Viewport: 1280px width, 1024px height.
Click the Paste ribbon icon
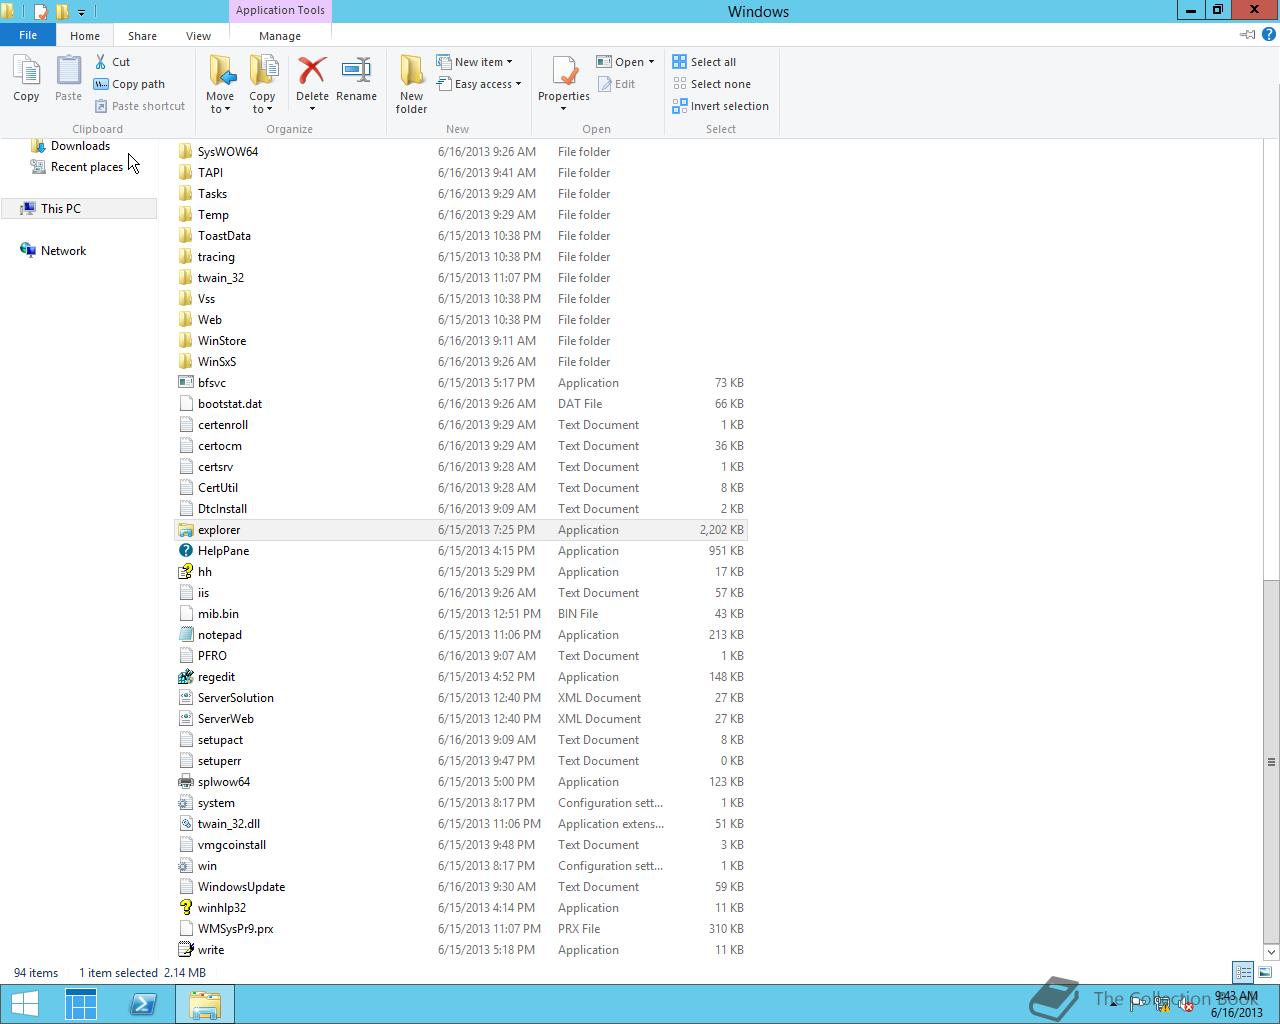point(68,78)
